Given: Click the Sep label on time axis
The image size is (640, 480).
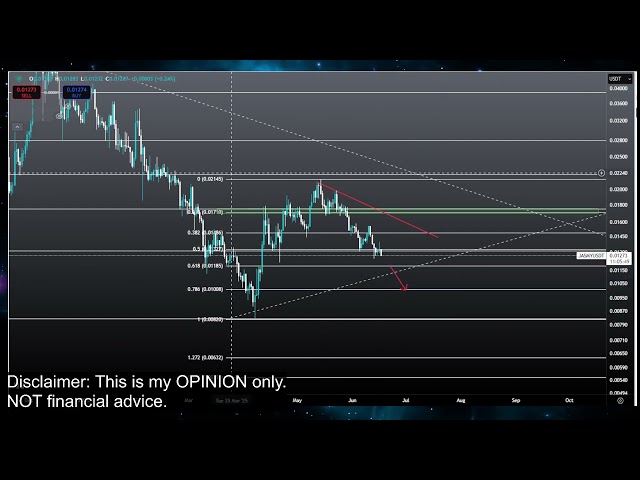Looking at the screenshot, I should coord(516,400).
